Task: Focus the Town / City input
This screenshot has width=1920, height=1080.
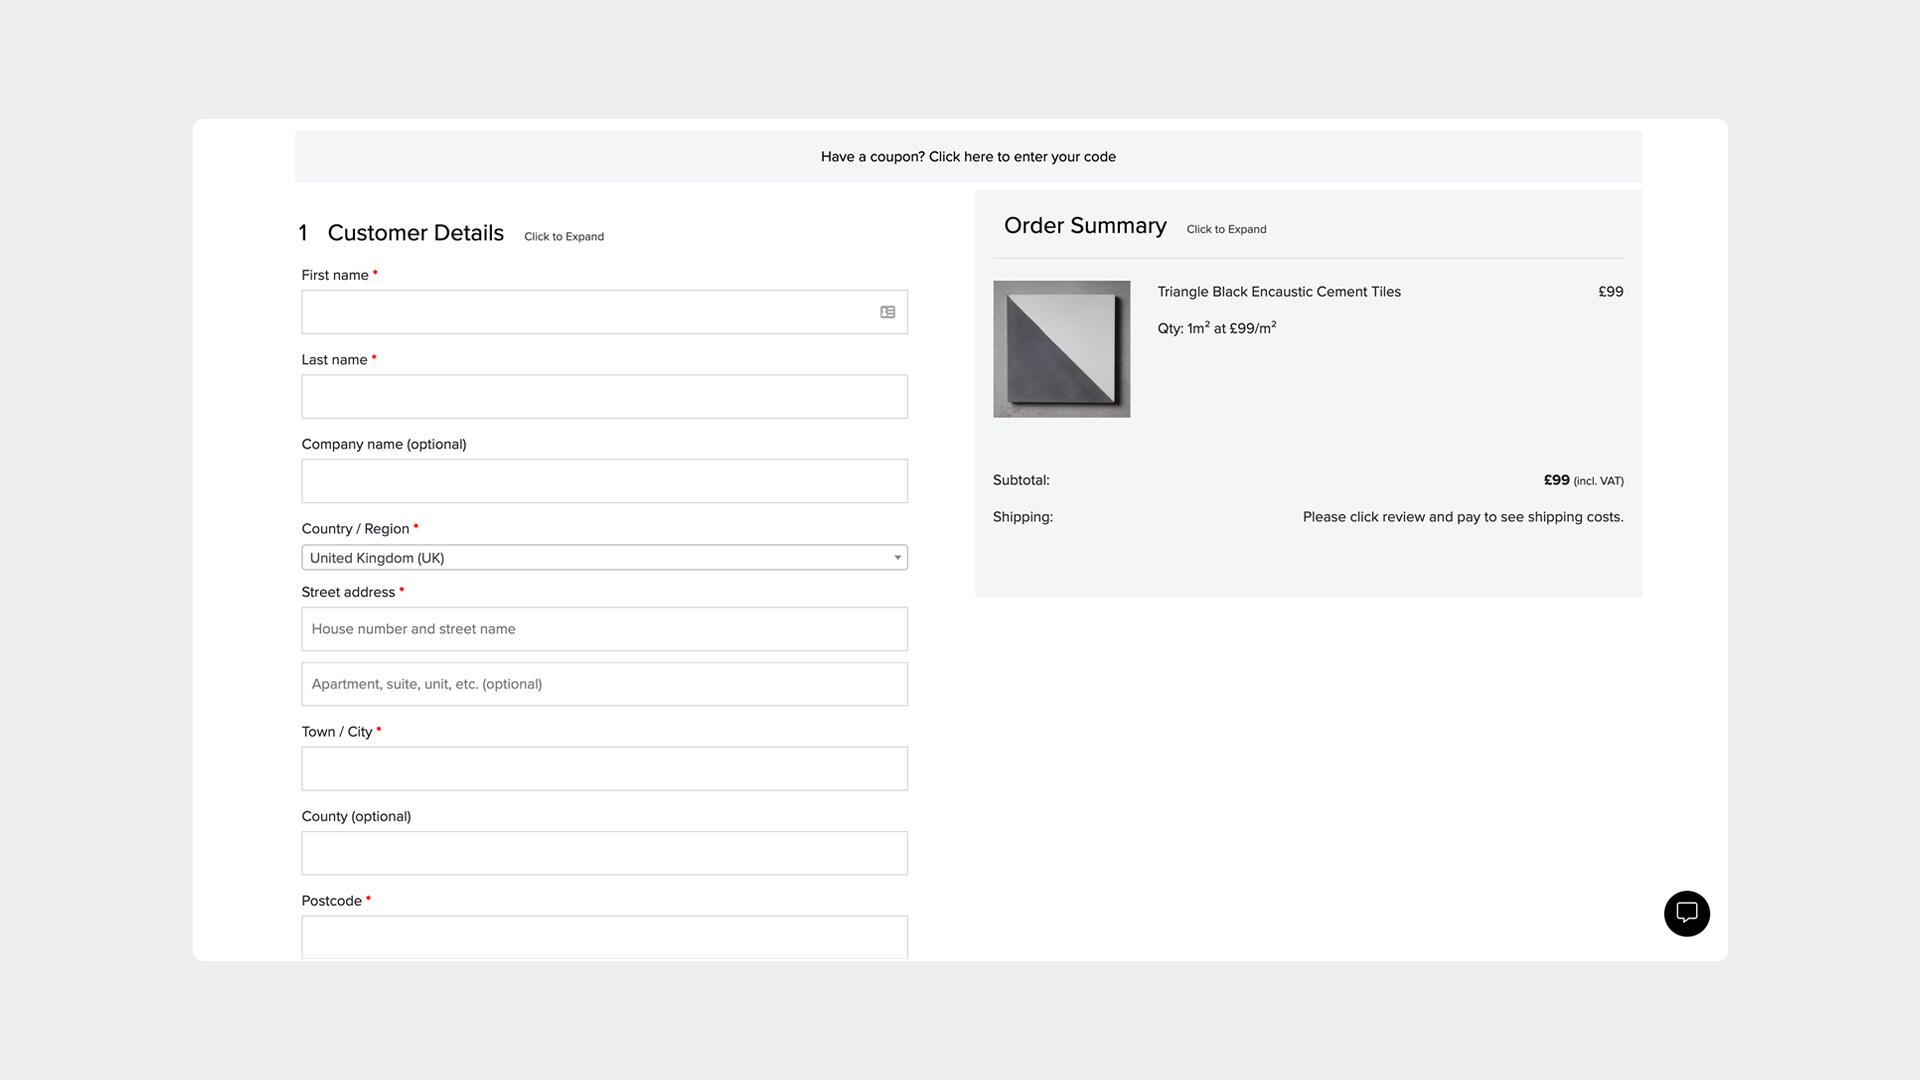Action: click(x=604, y=769)
